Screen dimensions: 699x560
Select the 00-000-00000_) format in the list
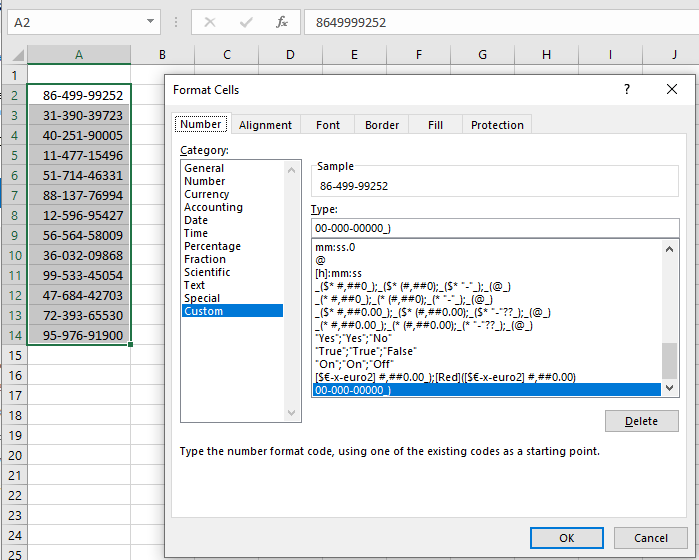click(486, 390)
